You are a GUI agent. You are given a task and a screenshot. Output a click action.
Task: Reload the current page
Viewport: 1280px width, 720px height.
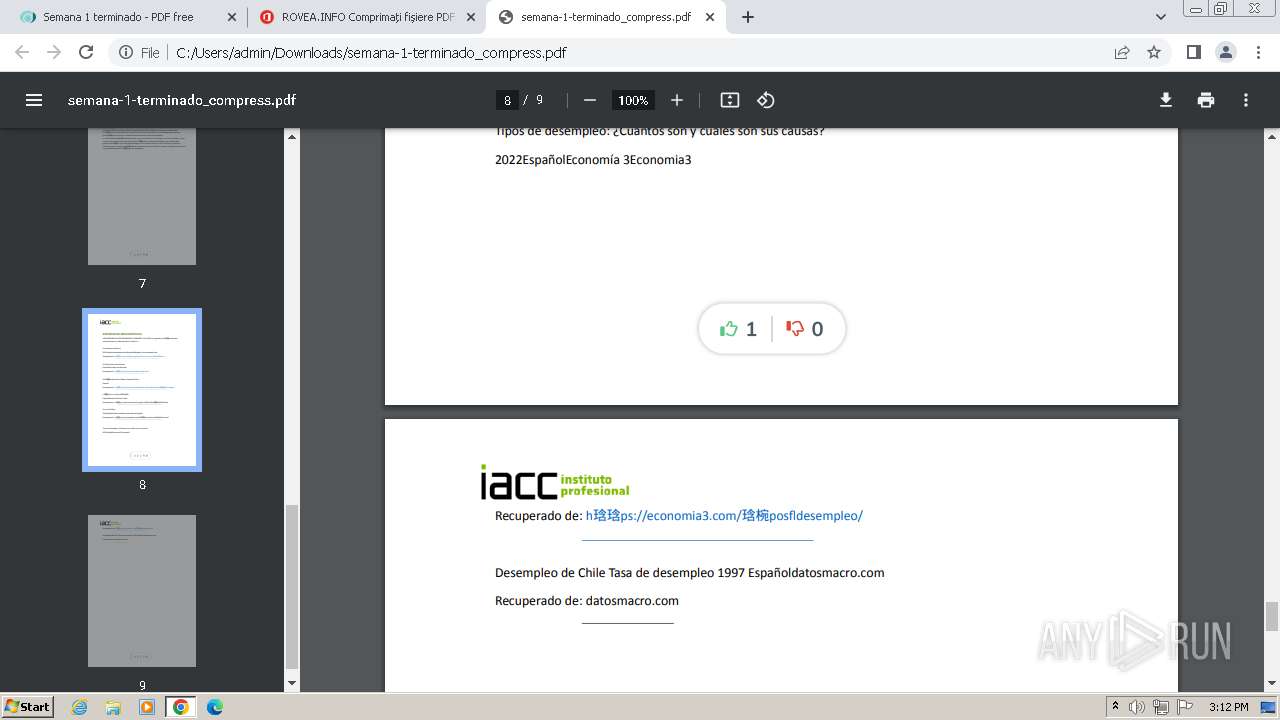point(86,53)
